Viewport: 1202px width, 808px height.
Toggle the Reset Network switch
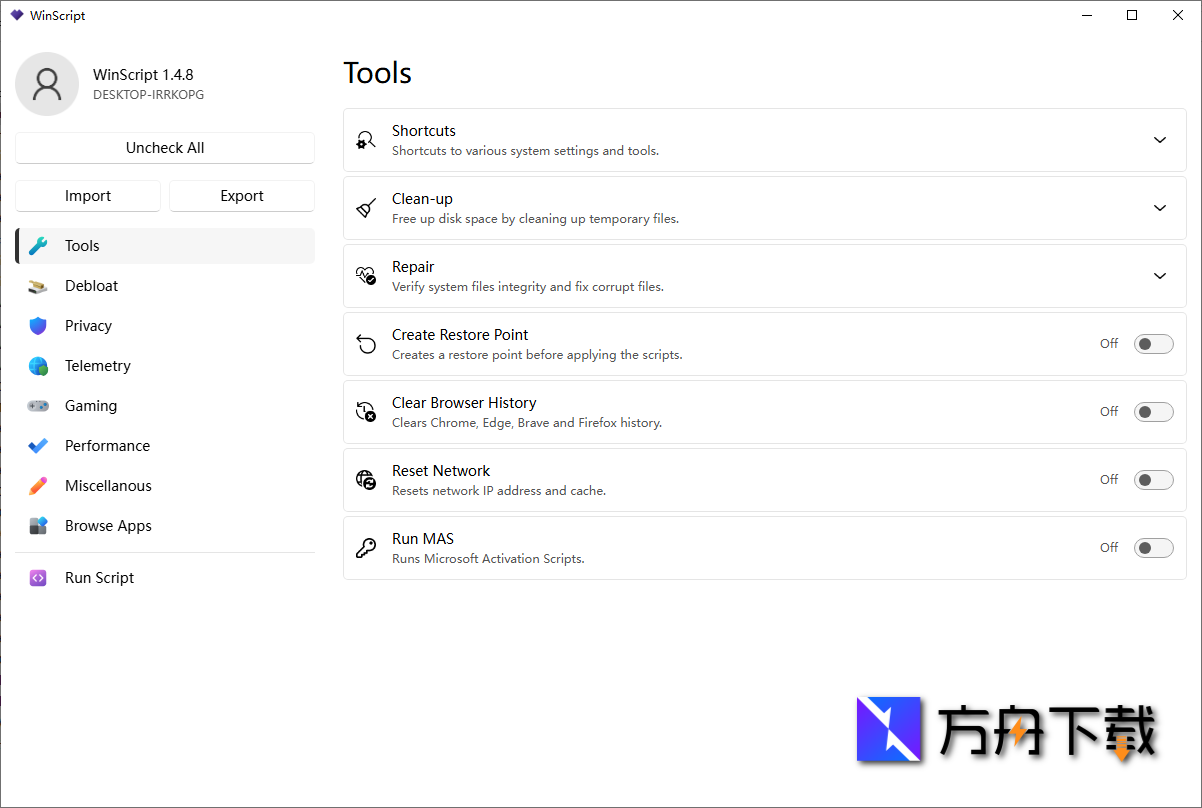pyautogui.click(x=1153, y=480)
